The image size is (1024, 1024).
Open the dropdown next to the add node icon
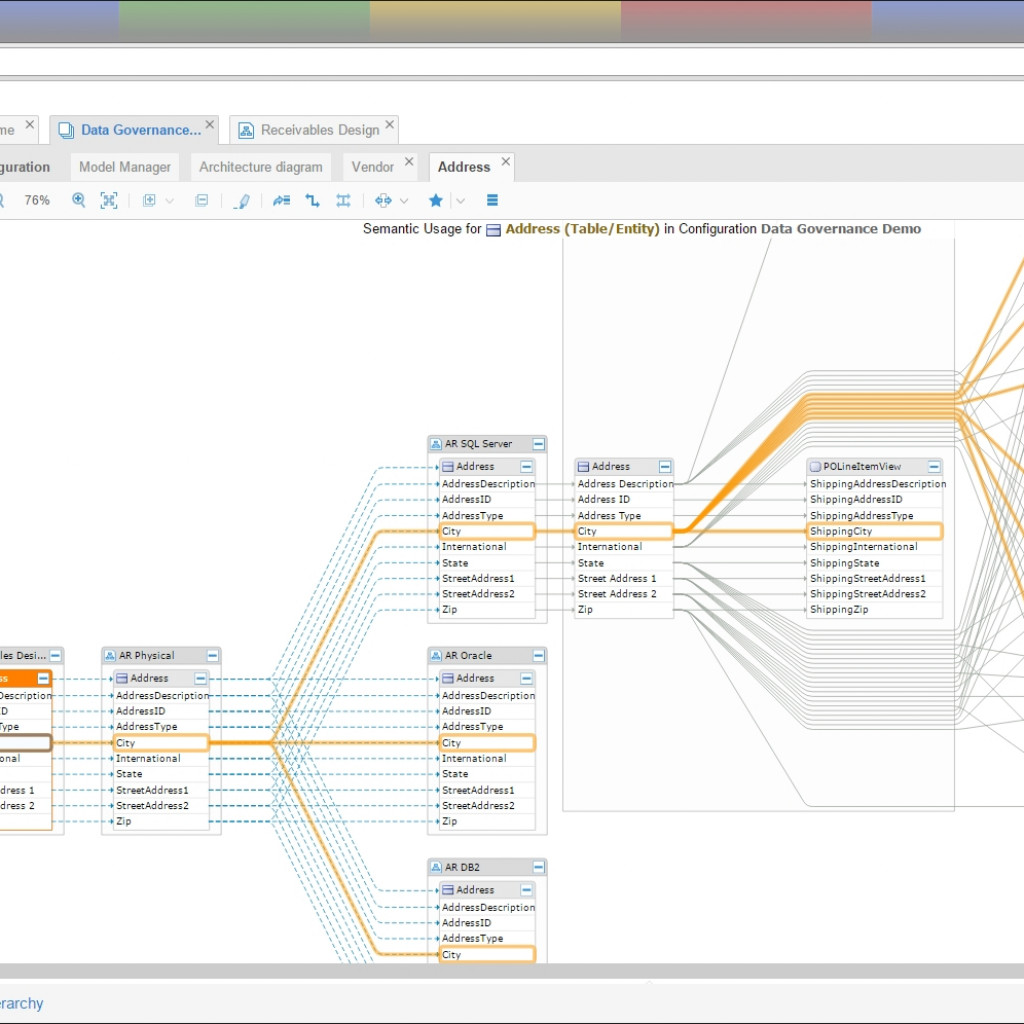click(x=168, y=200)
